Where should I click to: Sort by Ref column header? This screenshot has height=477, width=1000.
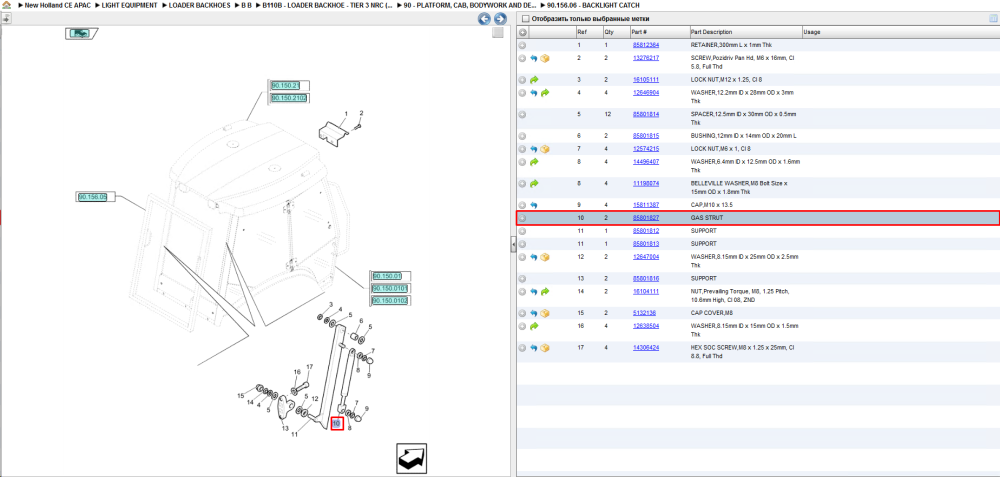click(x=582, y=32)
